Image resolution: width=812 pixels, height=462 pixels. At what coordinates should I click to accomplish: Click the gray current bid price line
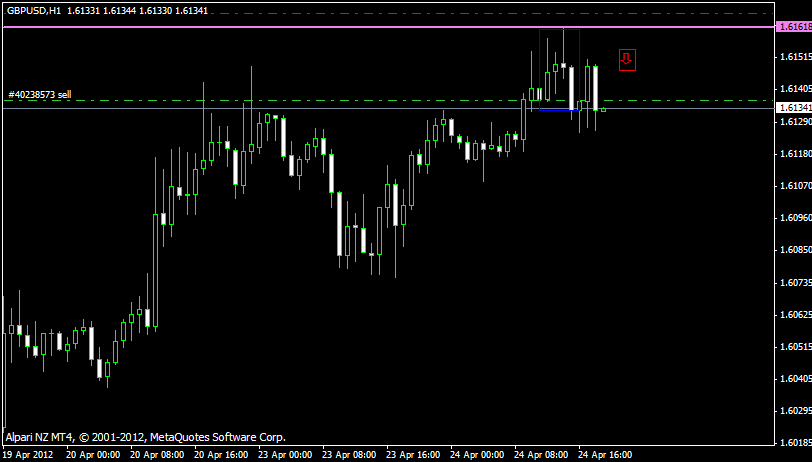coord(388,108)
